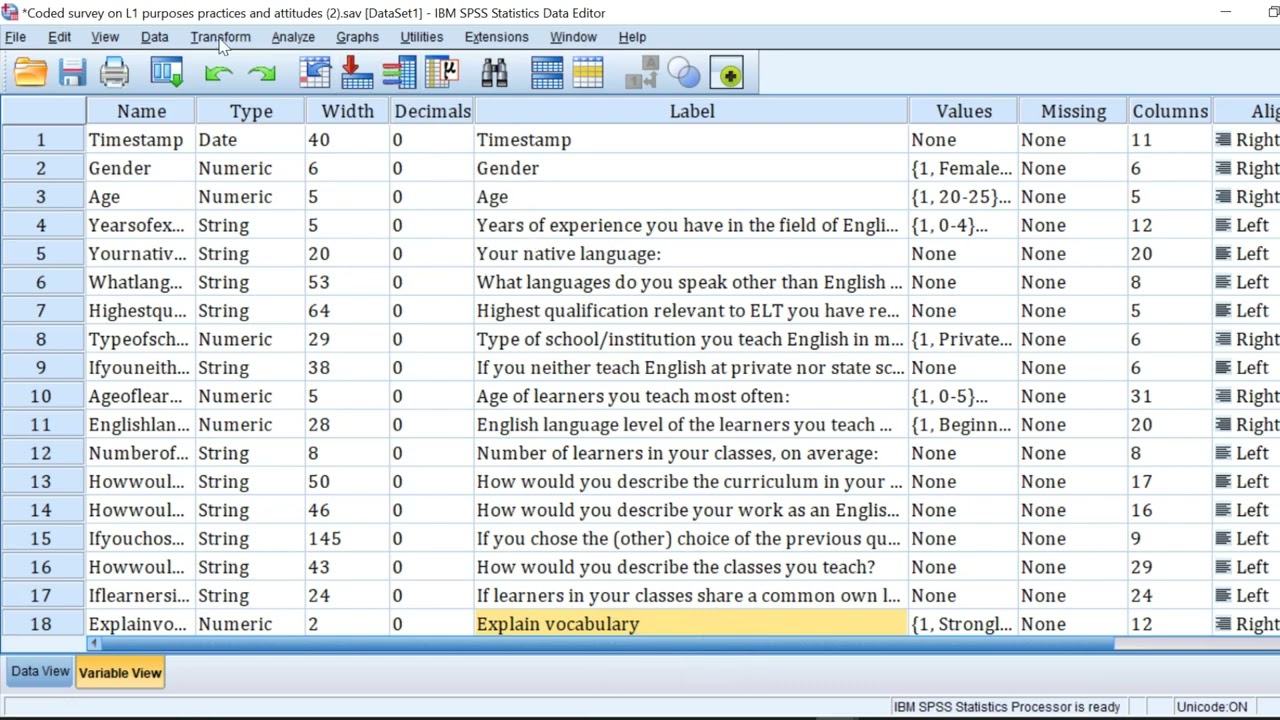Open the Window menu
The height and width of the screenshot is (720, 1280).
pos(573,37)
